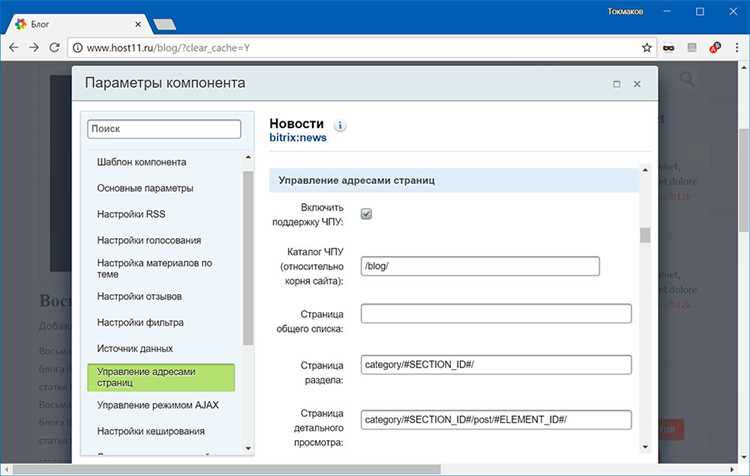This screenshot has height=476, width=750.
Task: Click the Каталог ЧПУ /blog/ field
Action: tap(480, 266)
